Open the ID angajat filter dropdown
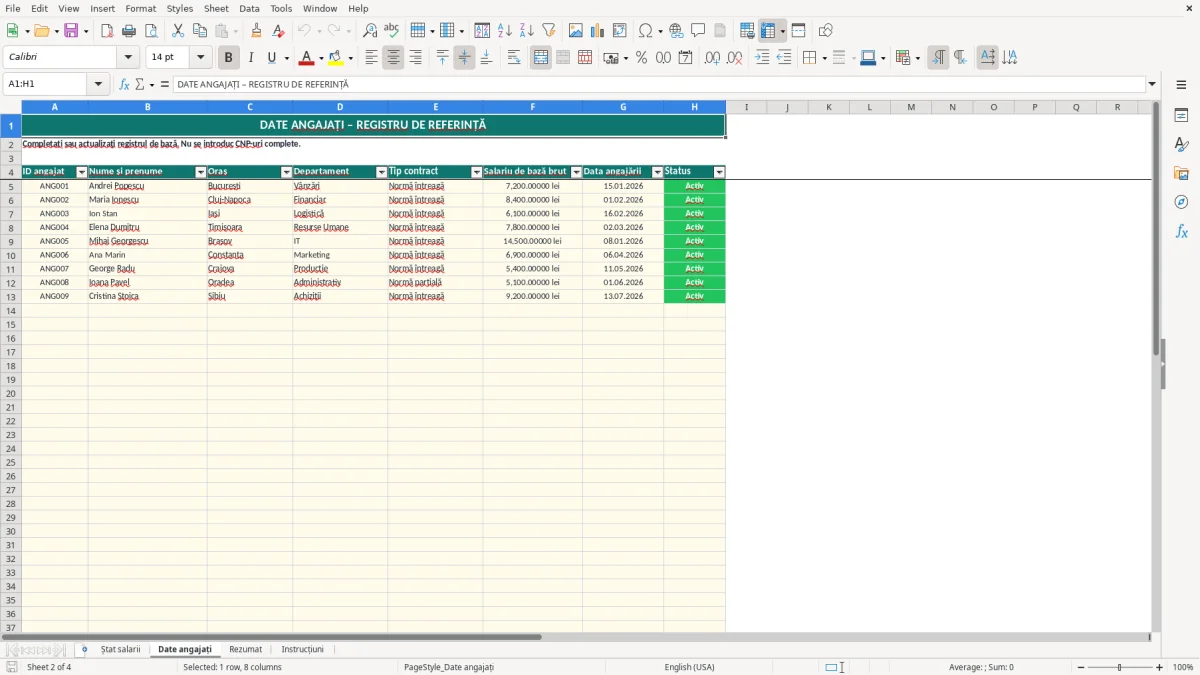 (x=82, y=173)
